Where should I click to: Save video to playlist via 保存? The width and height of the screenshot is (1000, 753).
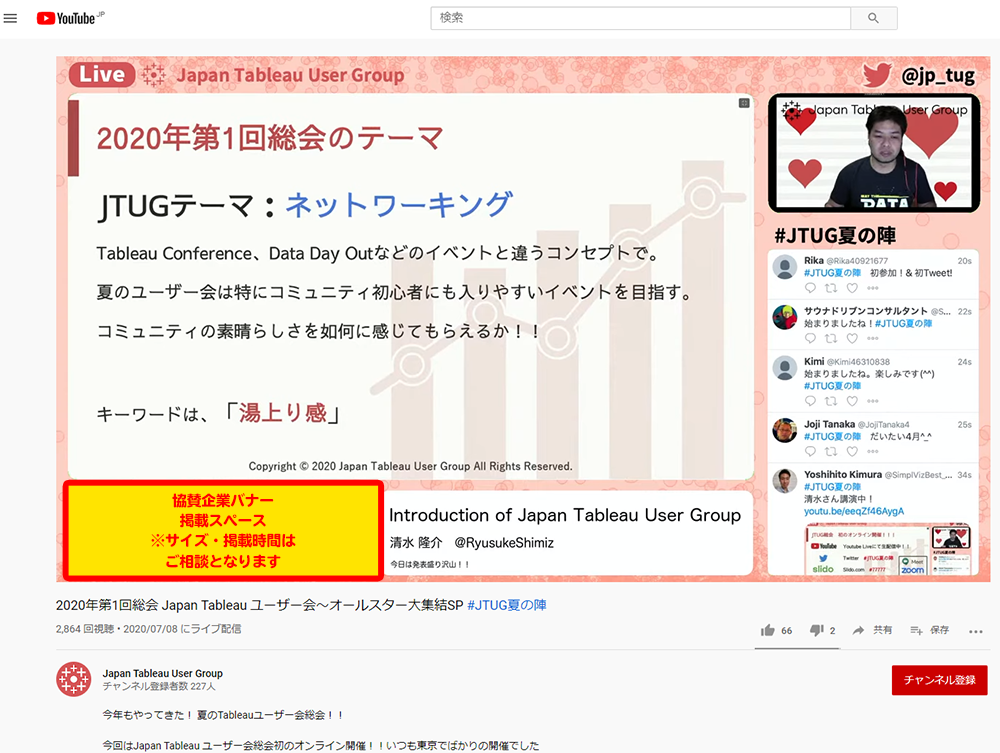coord(929,631)
